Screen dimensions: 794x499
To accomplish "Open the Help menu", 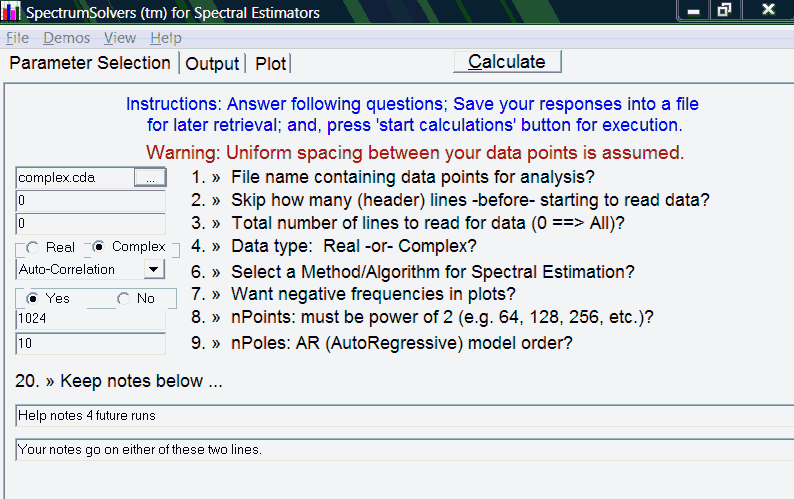I will tap(166, 38).
